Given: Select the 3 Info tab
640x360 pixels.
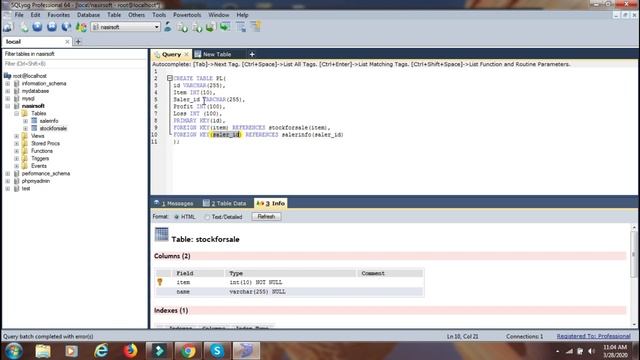Looking at the screenshot, I should click(x=271, y=203).
